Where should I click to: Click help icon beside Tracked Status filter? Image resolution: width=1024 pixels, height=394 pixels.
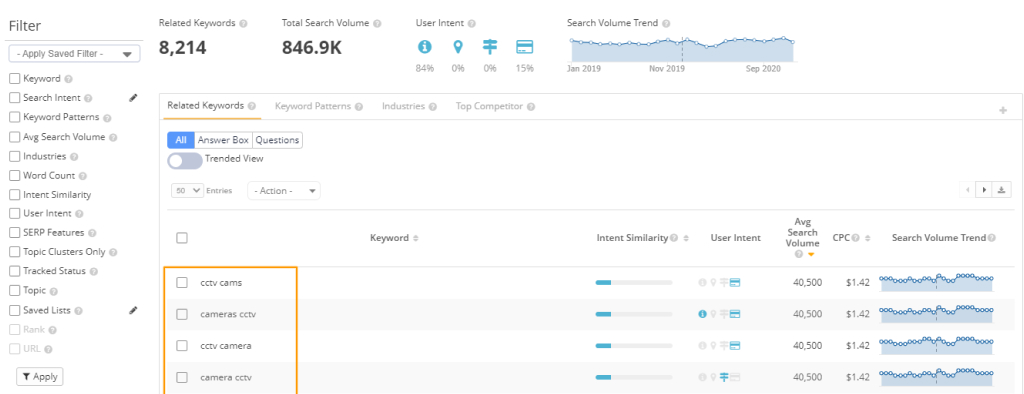93,272
